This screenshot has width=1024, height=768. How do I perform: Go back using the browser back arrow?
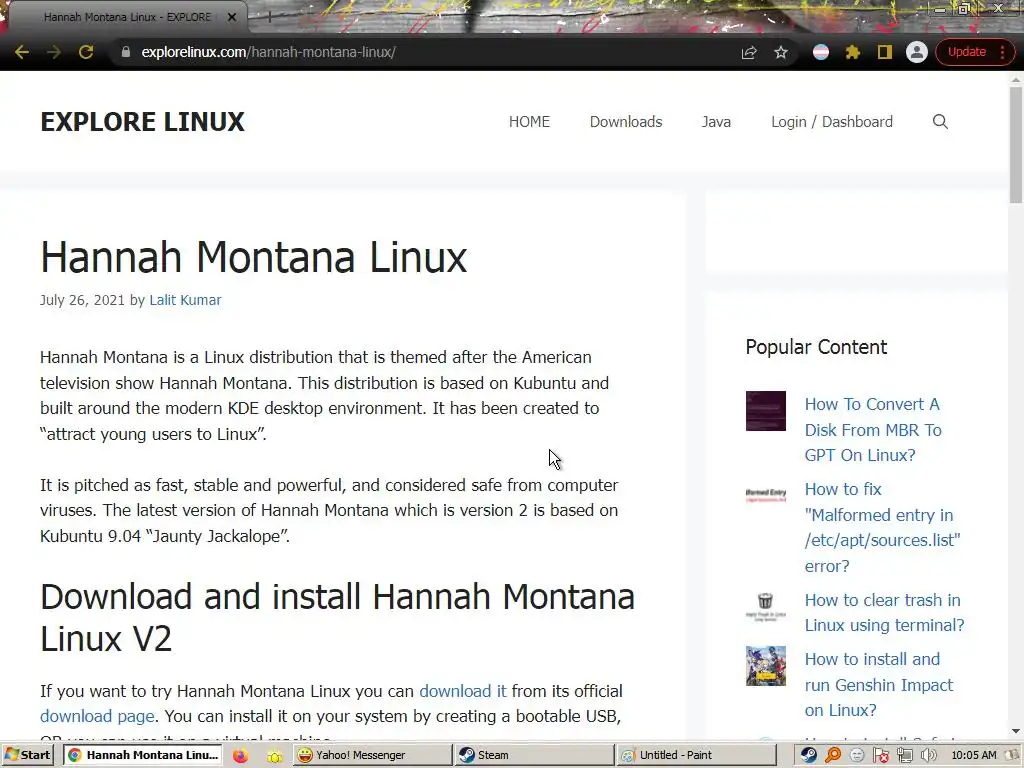22,52
